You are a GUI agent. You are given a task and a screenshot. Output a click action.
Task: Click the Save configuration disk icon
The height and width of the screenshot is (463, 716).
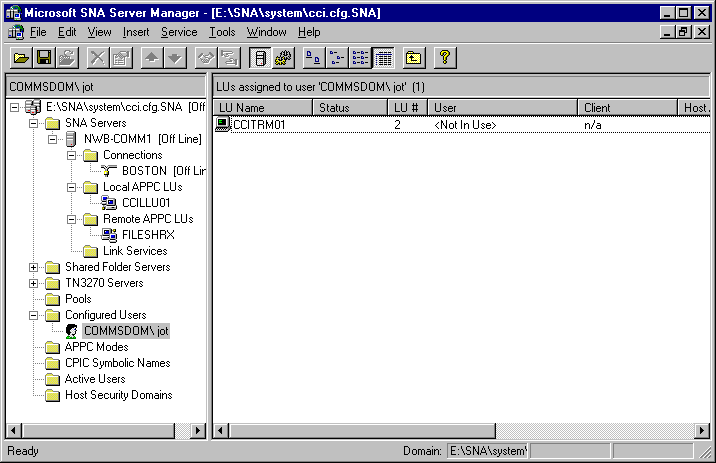click(44, 57)
